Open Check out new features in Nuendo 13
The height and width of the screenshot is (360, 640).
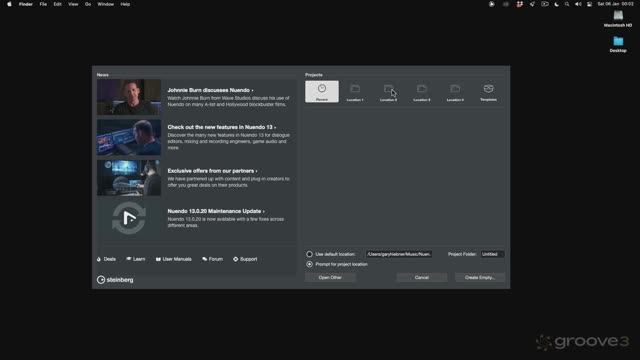(222, 127)
